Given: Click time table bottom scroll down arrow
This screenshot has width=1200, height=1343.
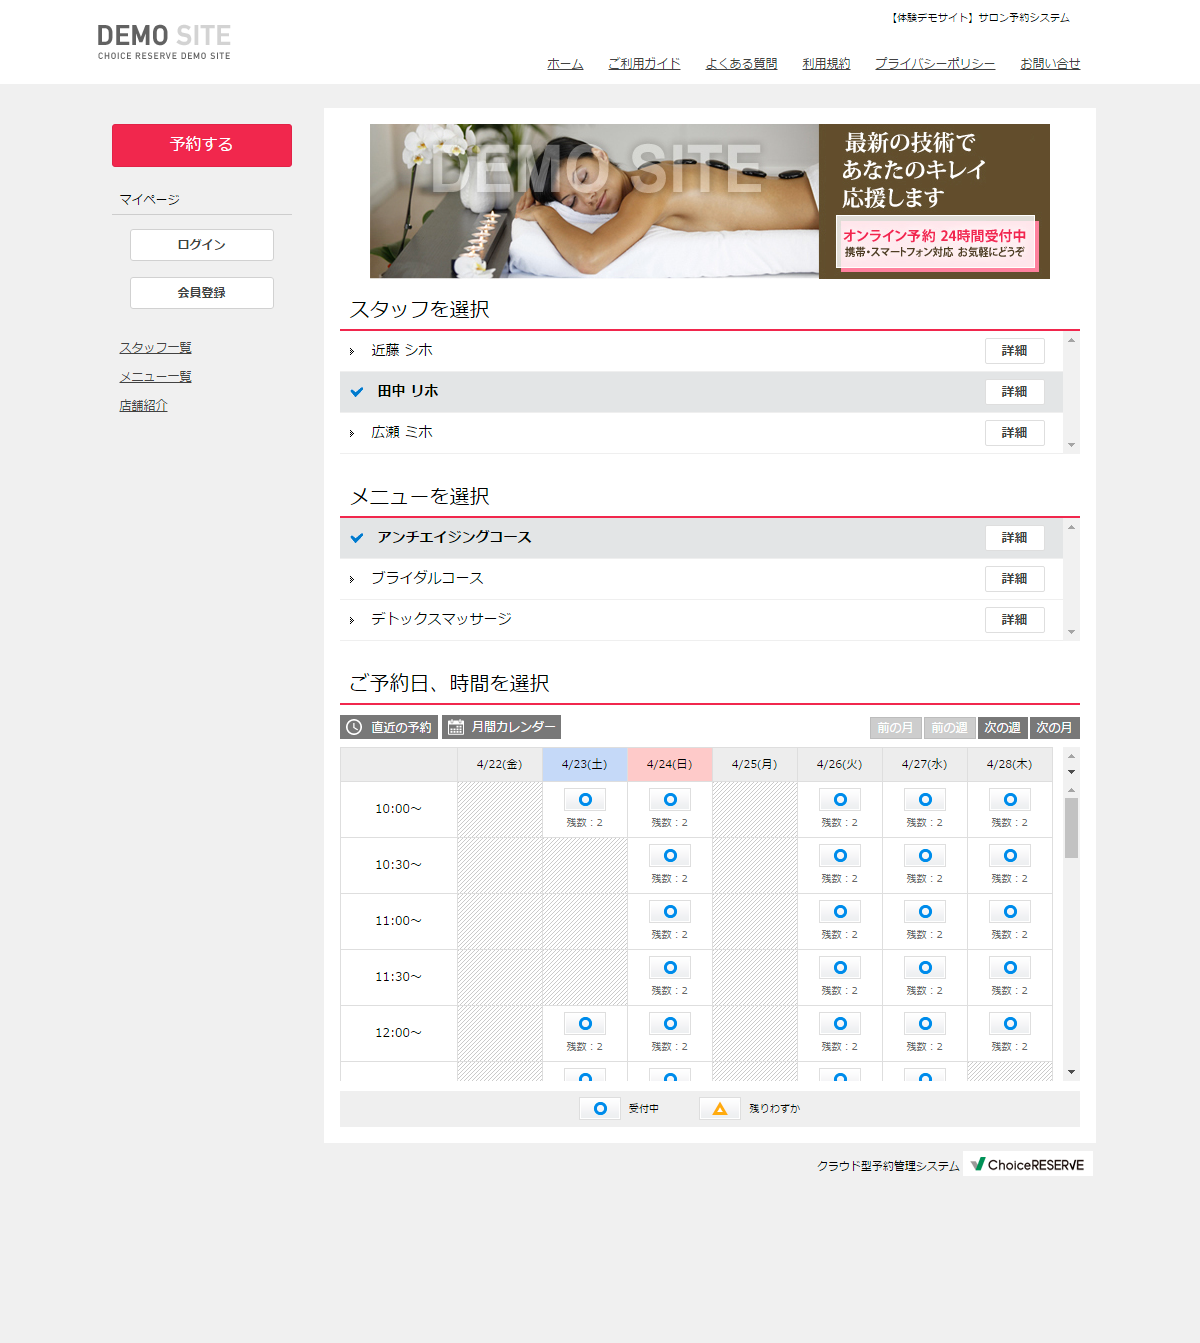Looking at the screenshot, I should [x=1071, y=1072].
